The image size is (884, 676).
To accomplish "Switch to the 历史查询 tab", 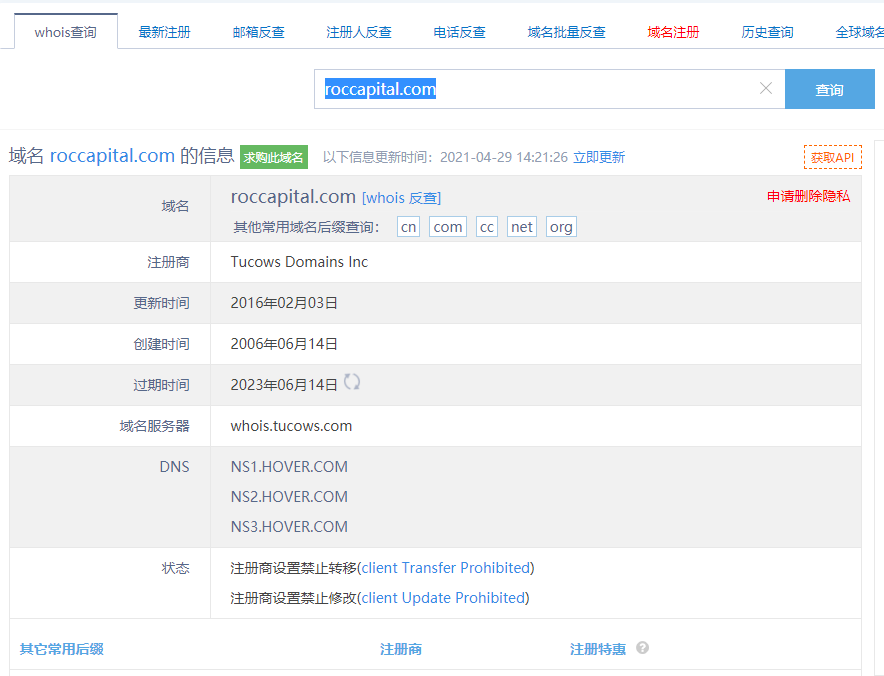I will pos(767,32).
